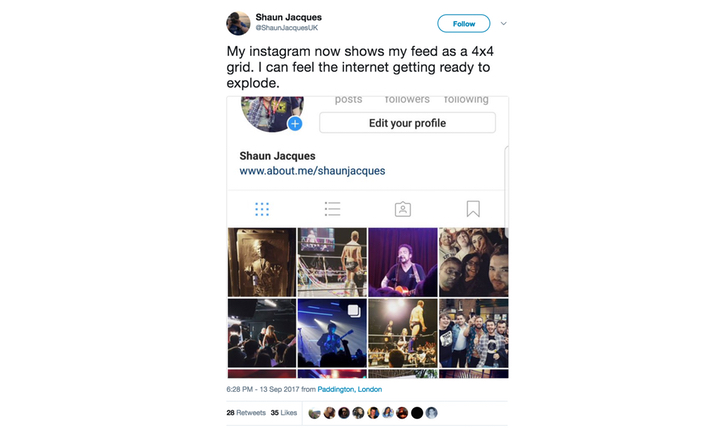
Task: Switch to the list view icon
Action: (332, 209)
